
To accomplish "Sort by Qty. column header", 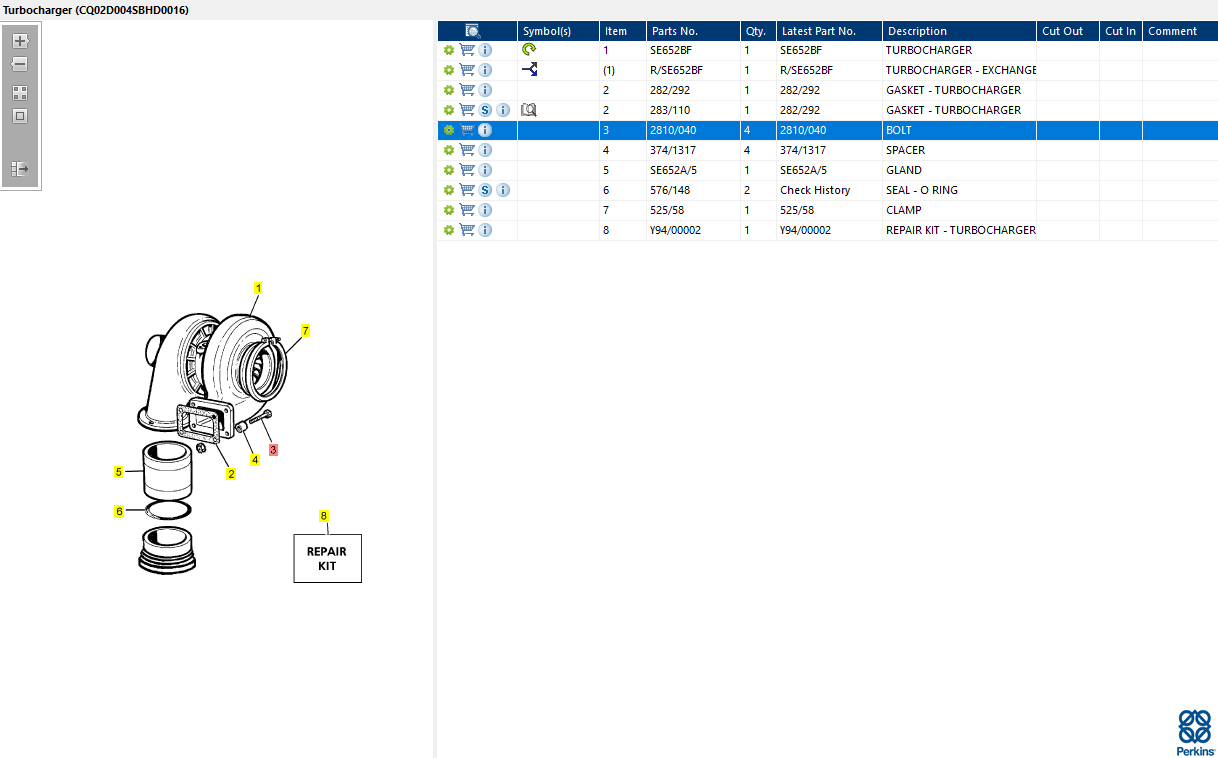I will tap(758, 31).
